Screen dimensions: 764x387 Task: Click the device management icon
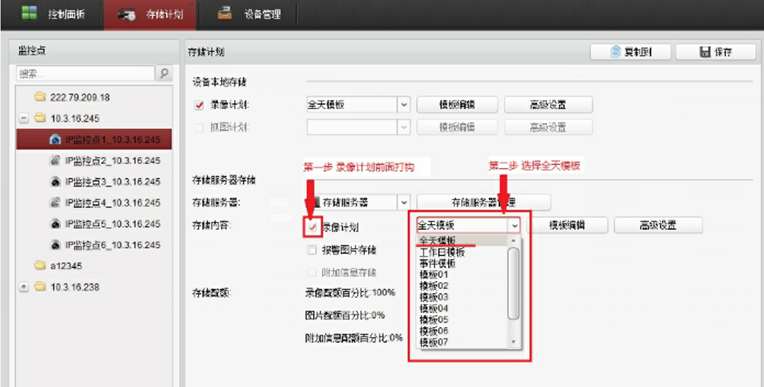pos(225,13)
